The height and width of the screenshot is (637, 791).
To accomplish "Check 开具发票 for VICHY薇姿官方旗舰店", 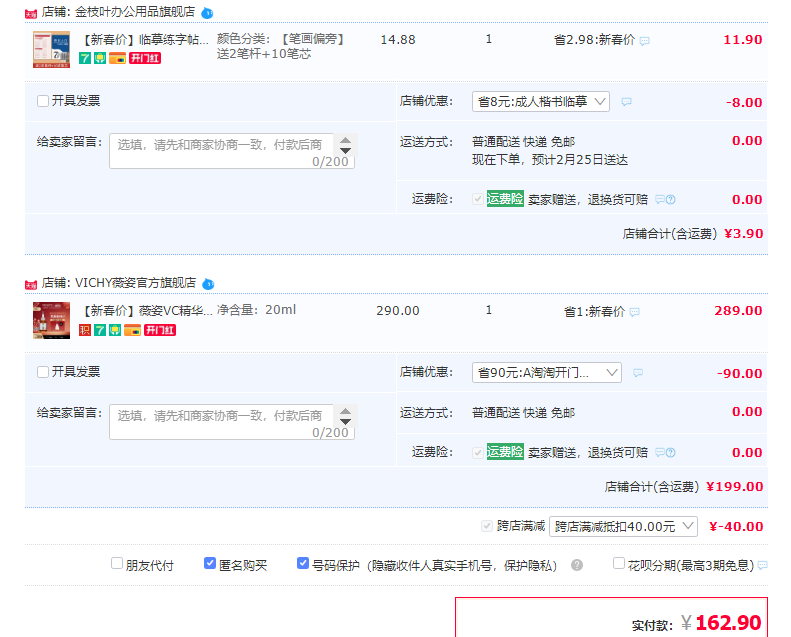I will tap(43, 372).
